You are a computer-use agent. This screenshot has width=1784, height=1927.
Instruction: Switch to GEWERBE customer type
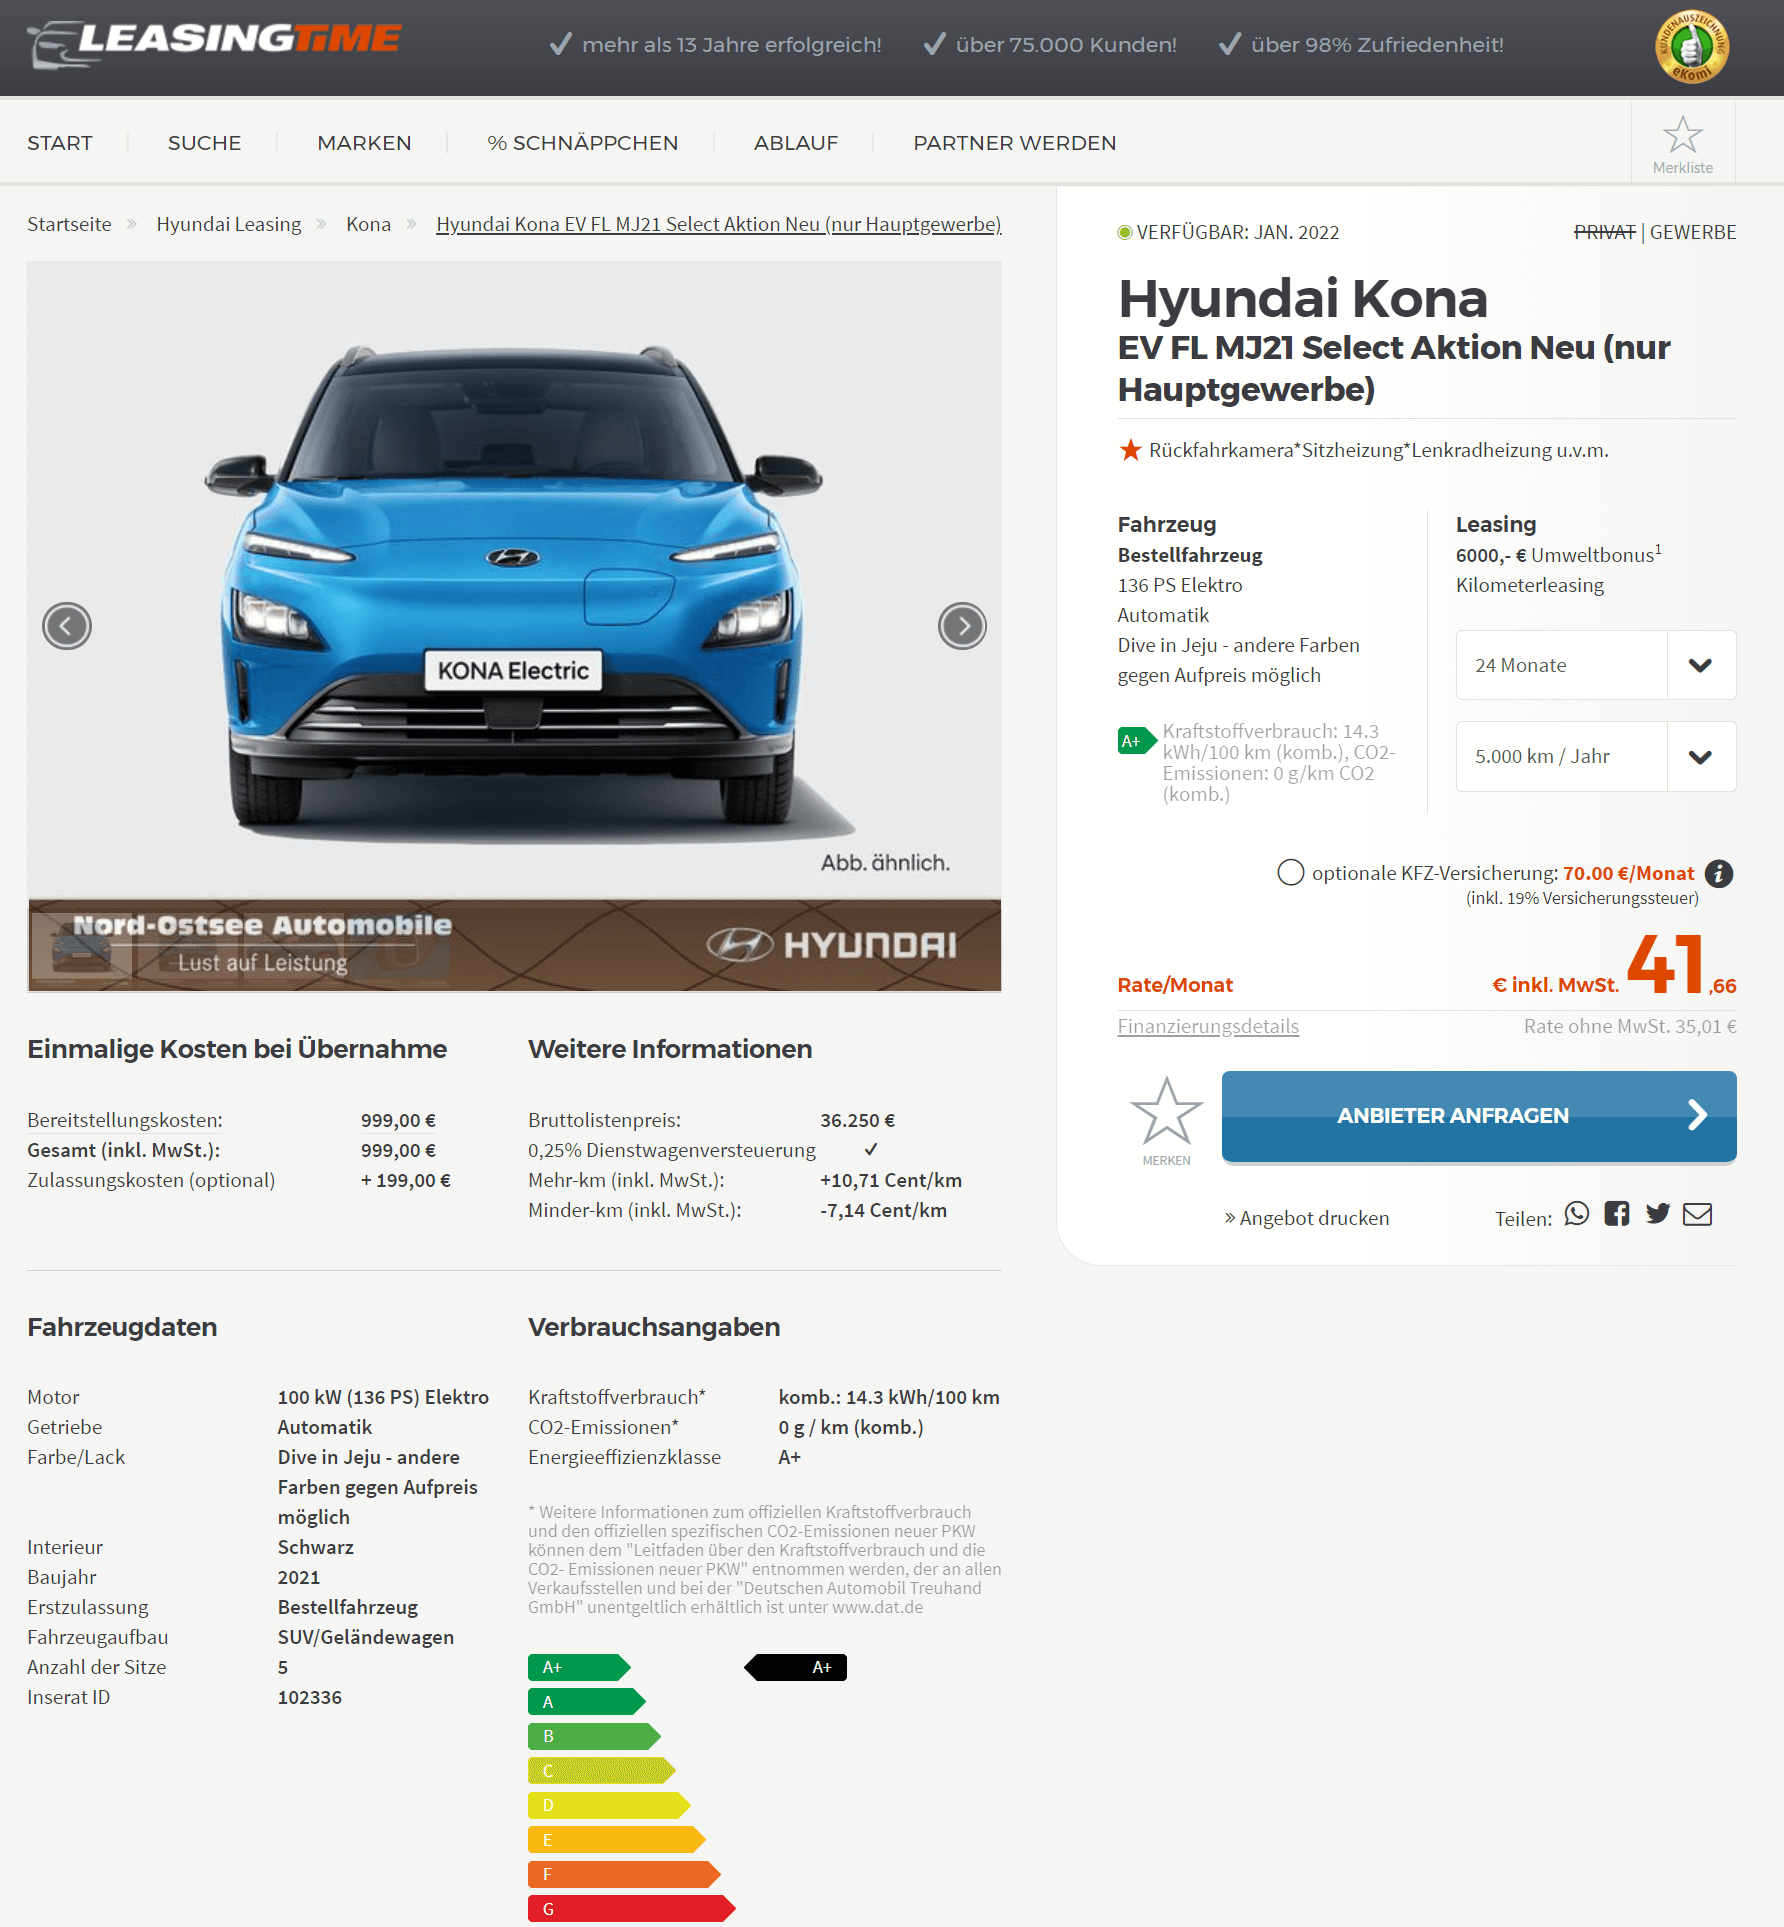pos(1693,232)
